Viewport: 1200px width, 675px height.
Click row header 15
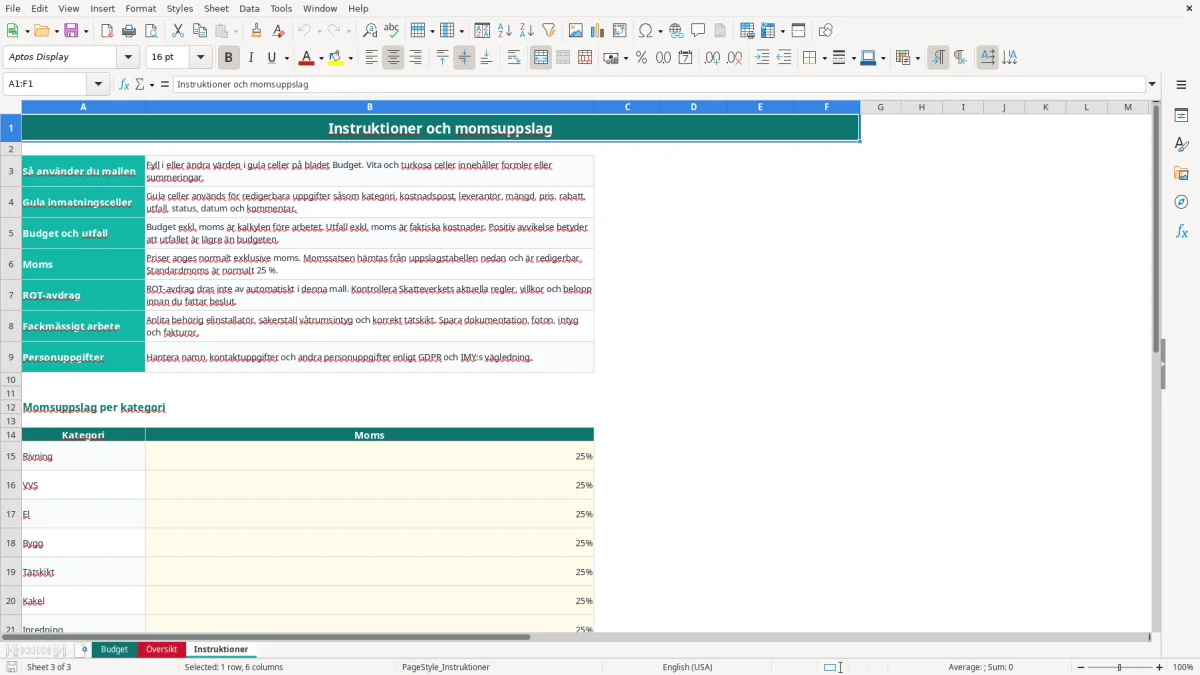(x=11, y=456)
